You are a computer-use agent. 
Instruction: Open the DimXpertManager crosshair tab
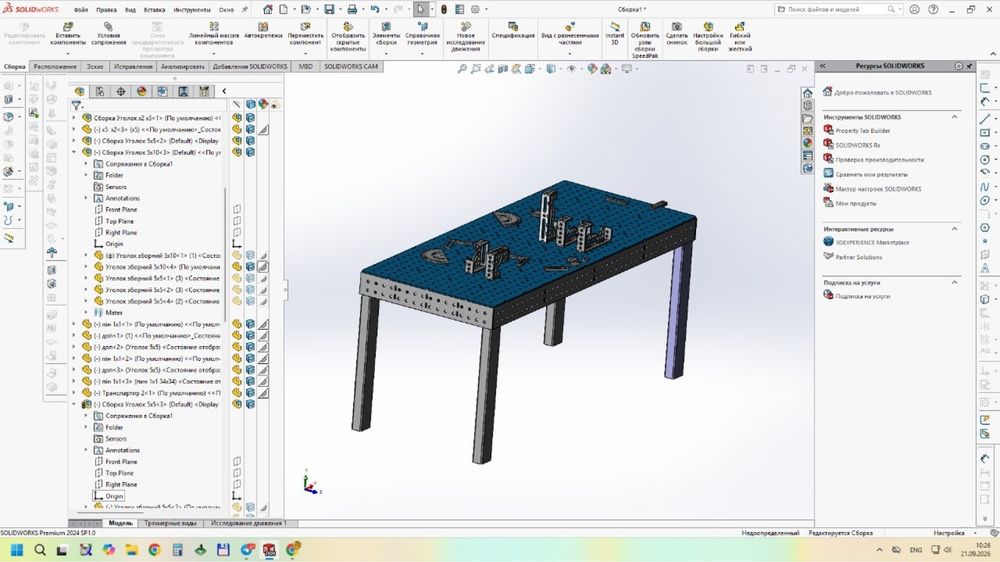point(121,91)
